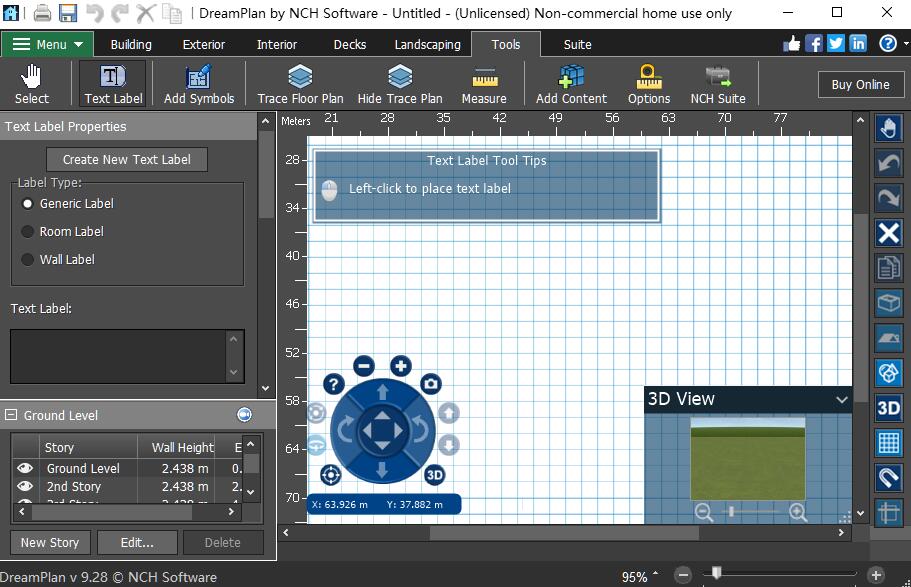Activate the Measure tool
The image size is (911, 587).
[484, 84]
